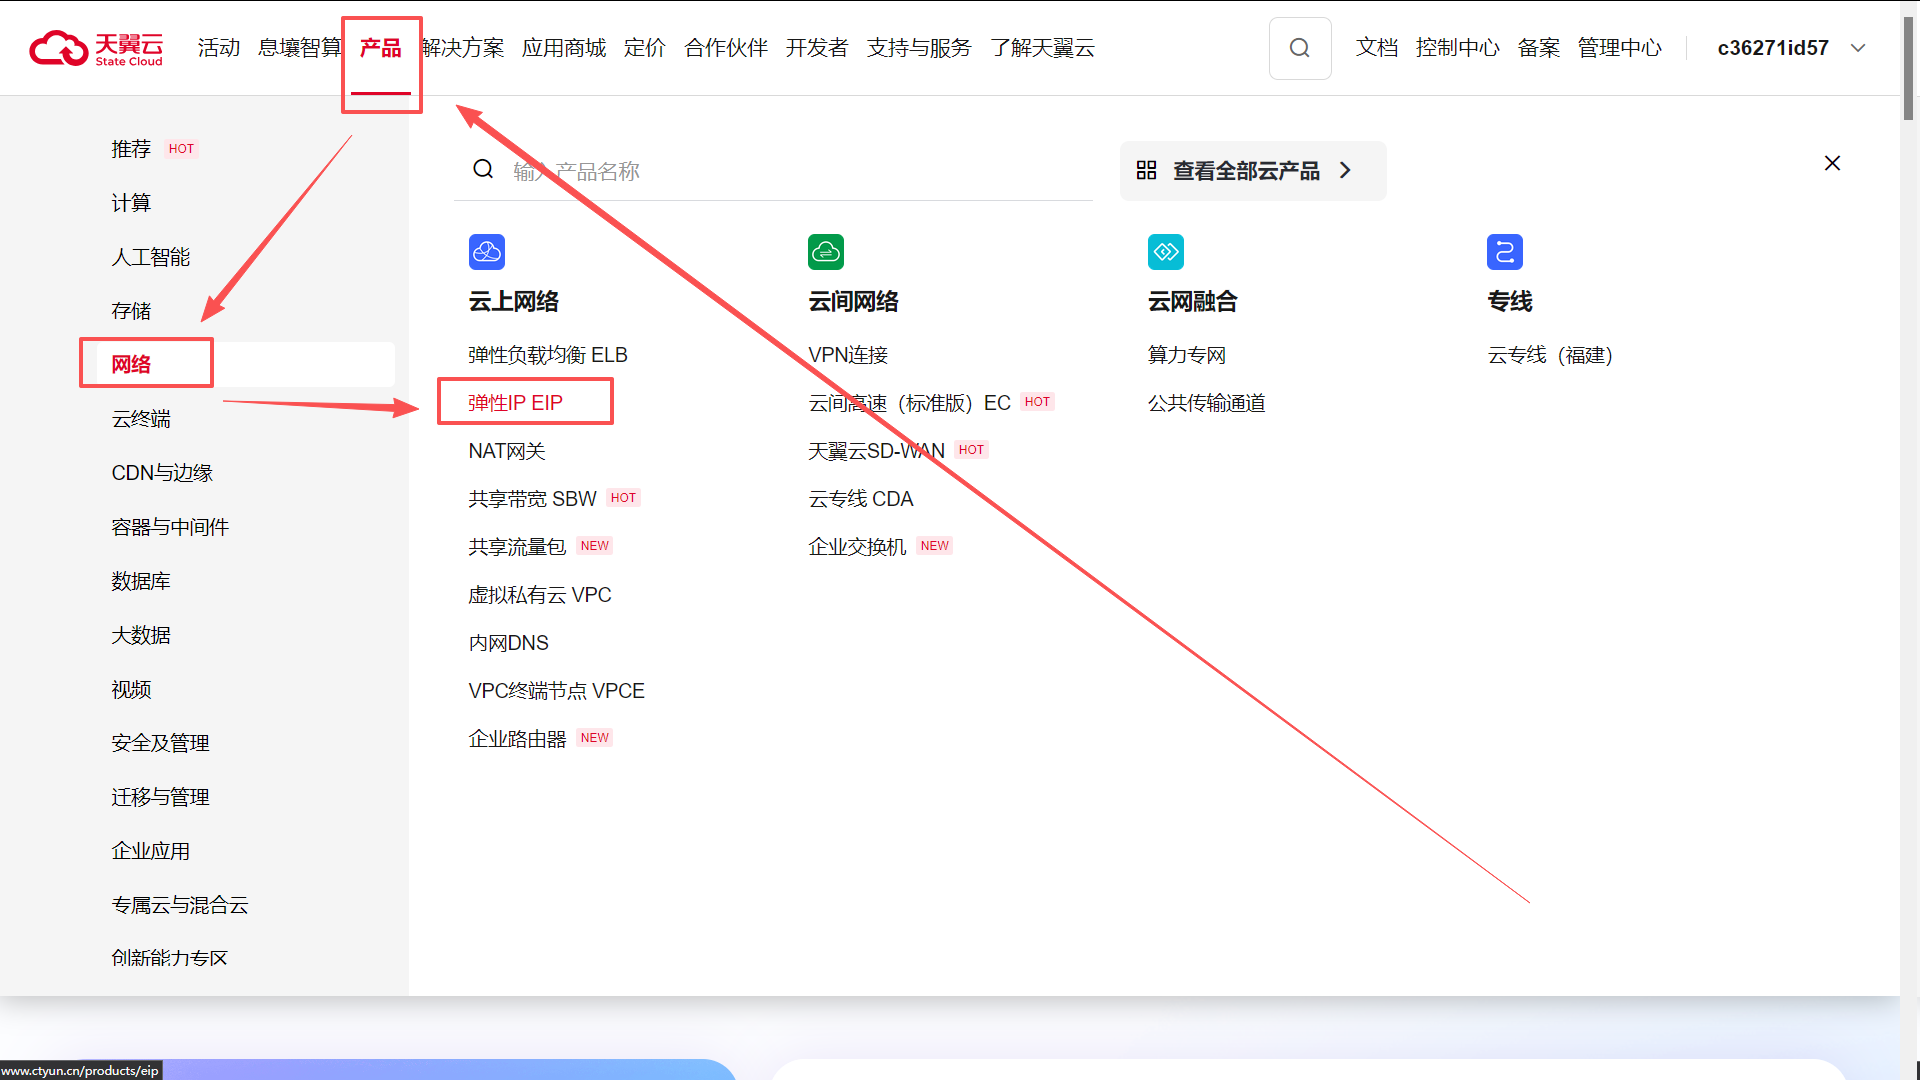1920x1080 pixels.
Task: Select 安全及管理 category in sidebar
Action: (160, 743)
